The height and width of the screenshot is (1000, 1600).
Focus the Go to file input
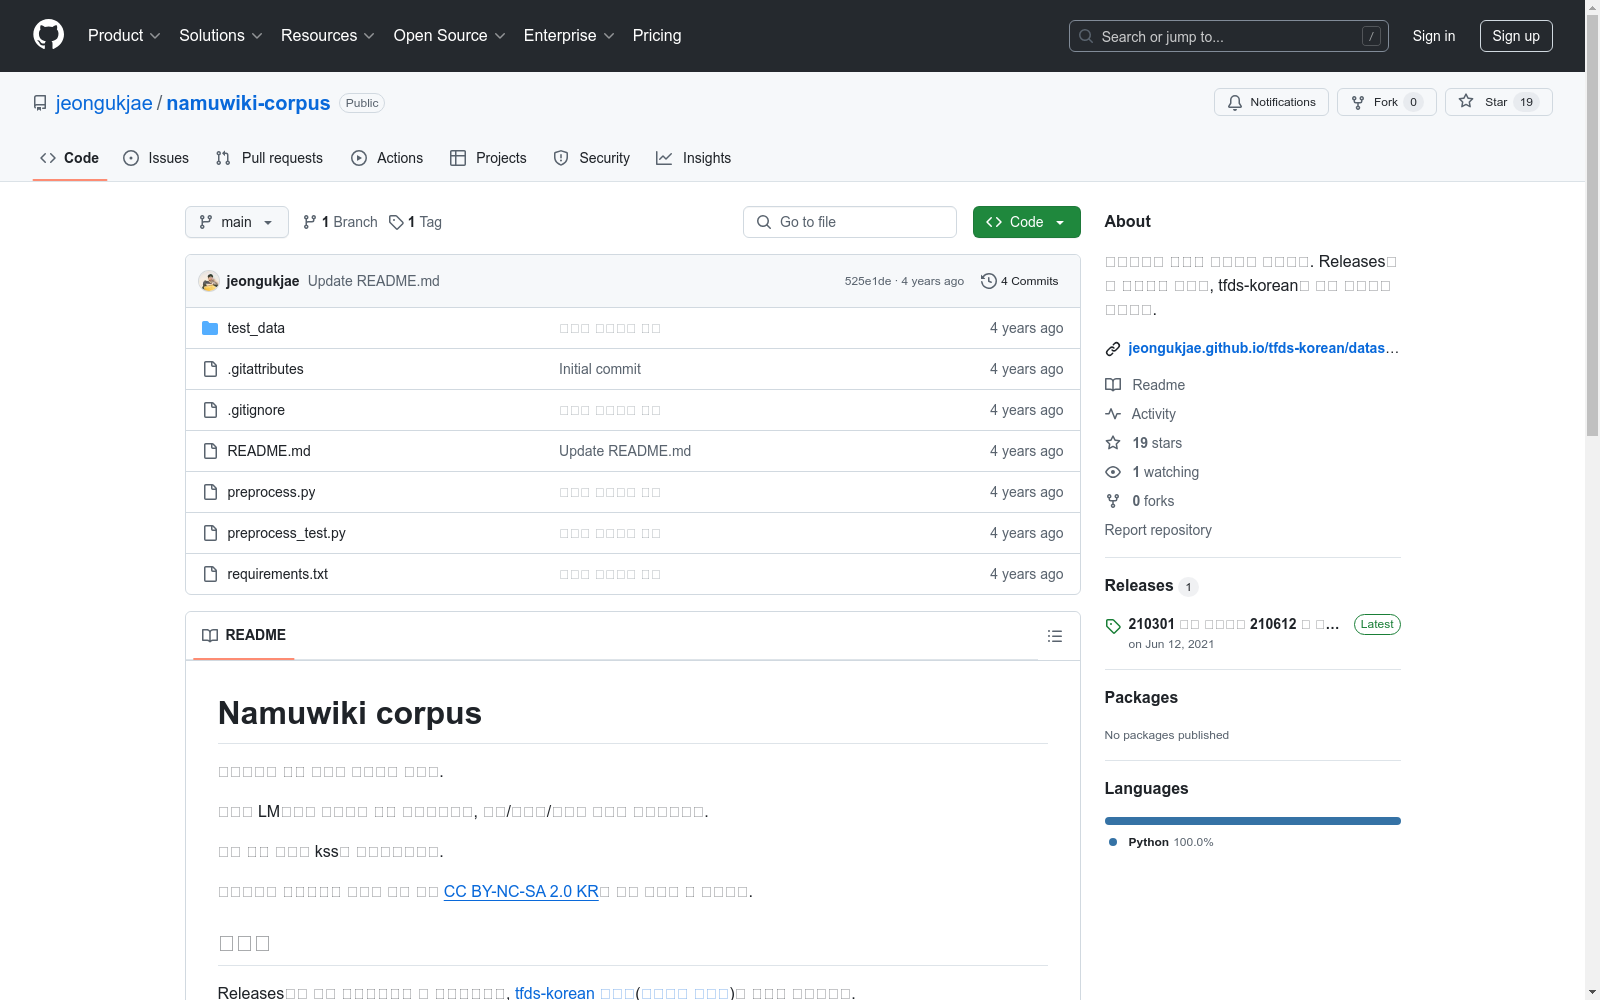(850, 222)
